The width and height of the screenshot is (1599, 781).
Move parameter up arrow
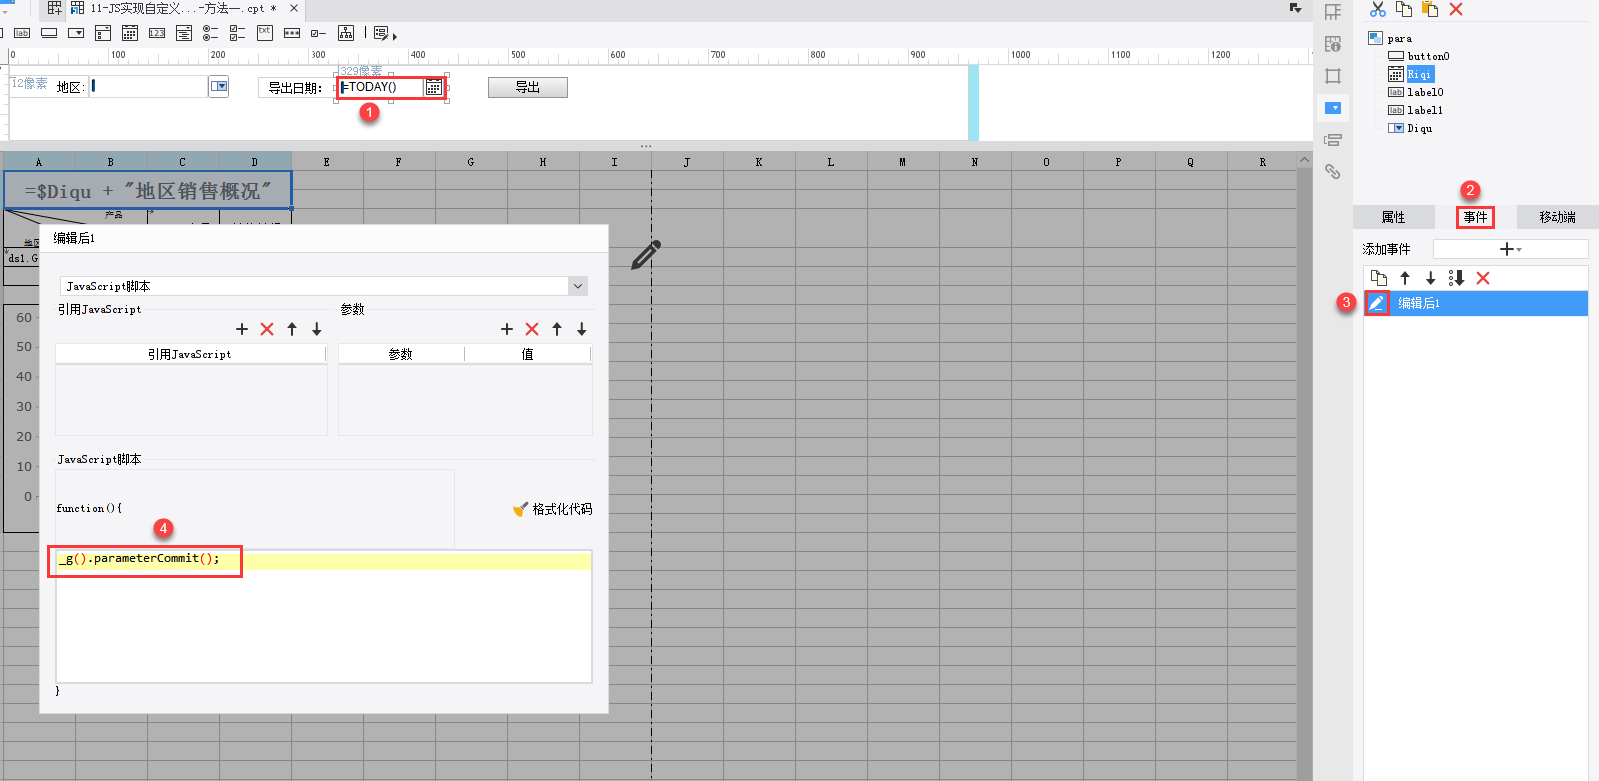(x=557, y=329)
